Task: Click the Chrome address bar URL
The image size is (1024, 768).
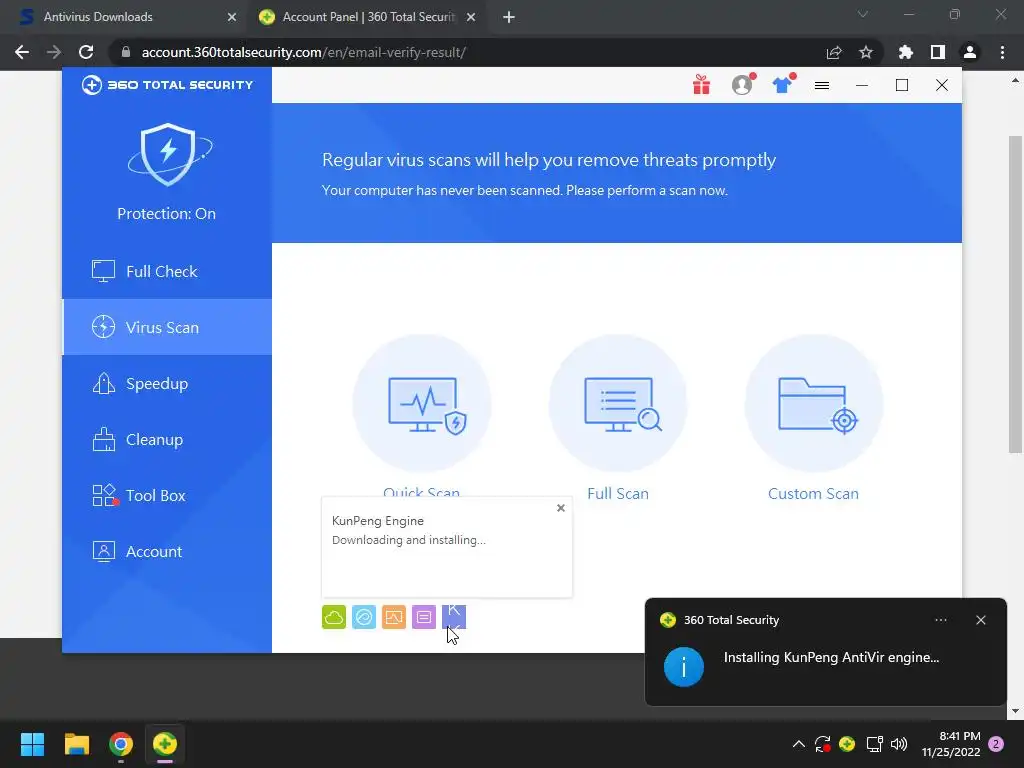Action: [x=304, y=52]
